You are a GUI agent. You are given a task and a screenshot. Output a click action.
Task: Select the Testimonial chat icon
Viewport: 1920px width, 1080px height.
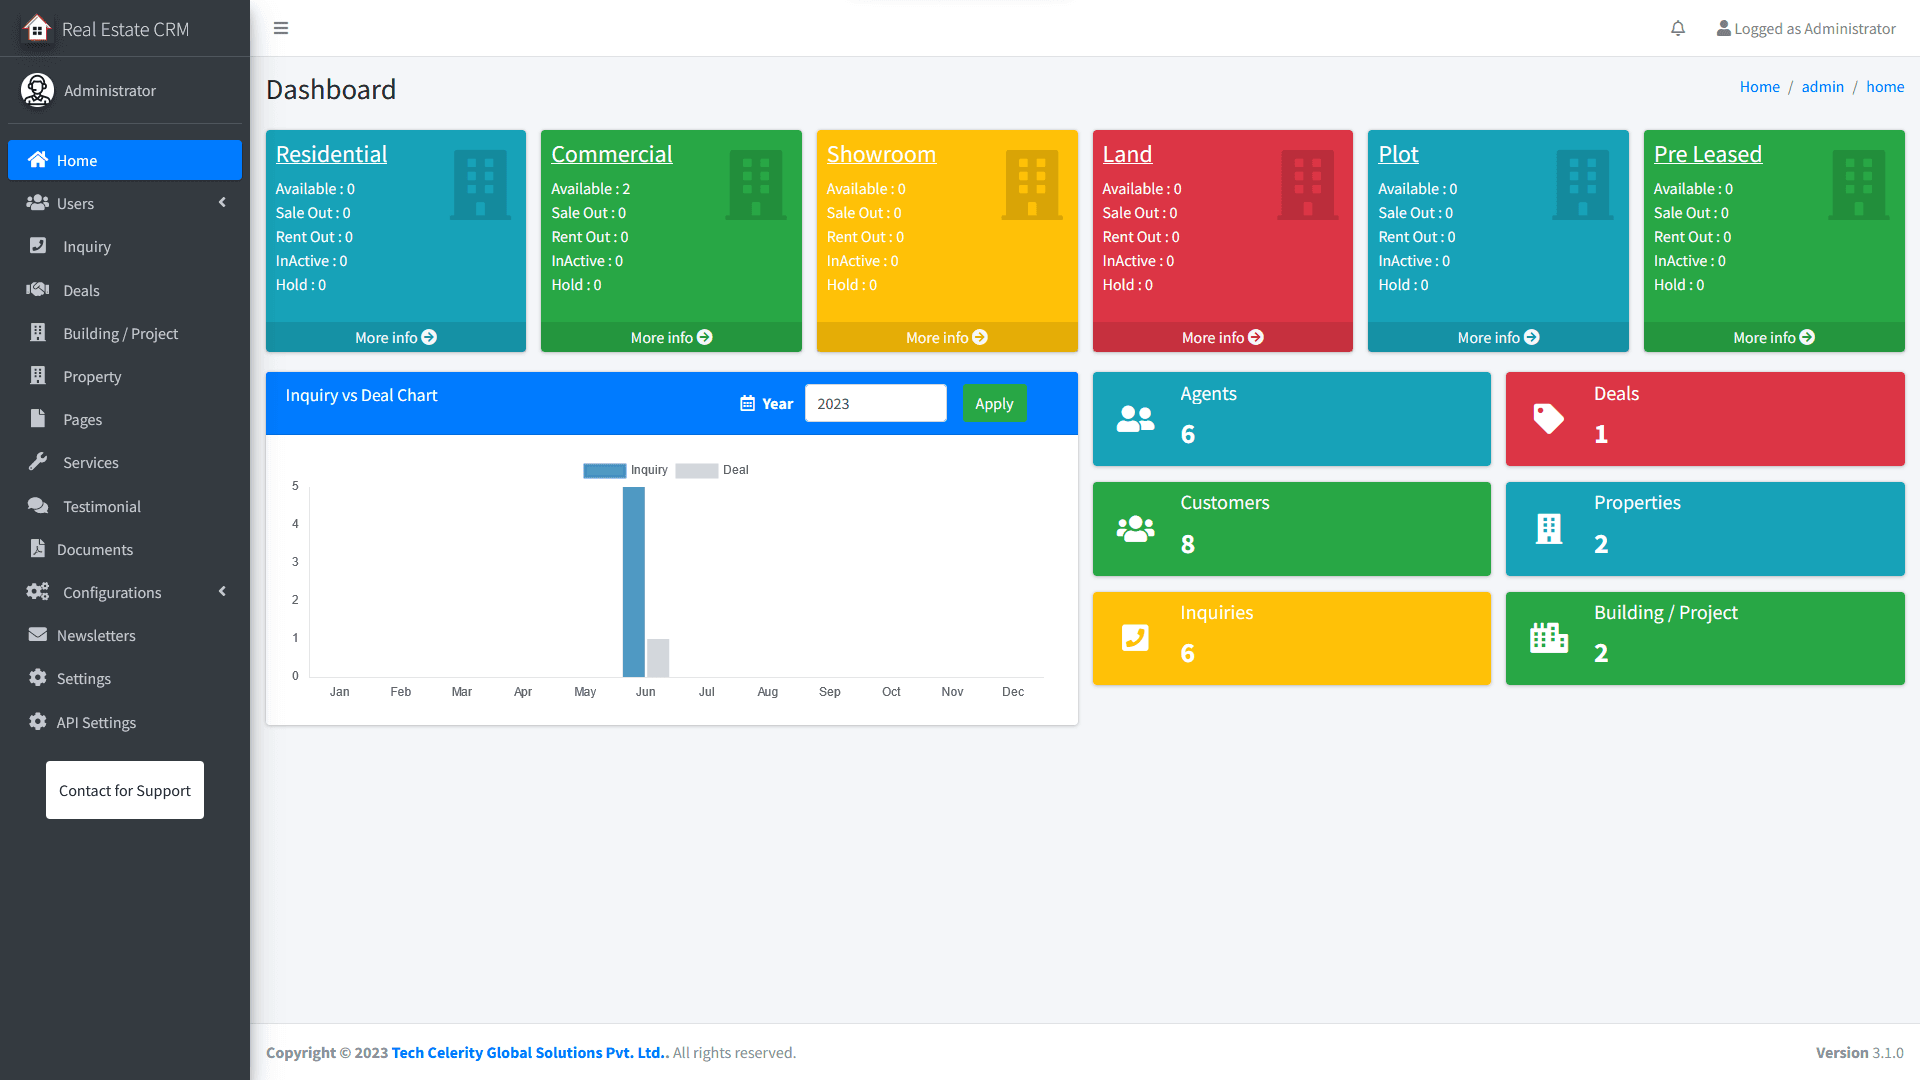point(37,506)
